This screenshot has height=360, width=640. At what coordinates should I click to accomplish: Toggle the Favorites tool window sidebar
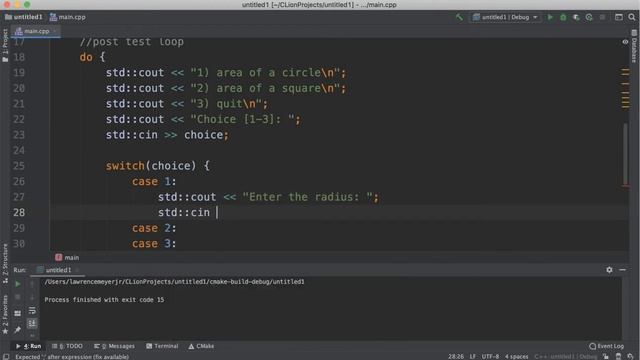tap(5, 314)
